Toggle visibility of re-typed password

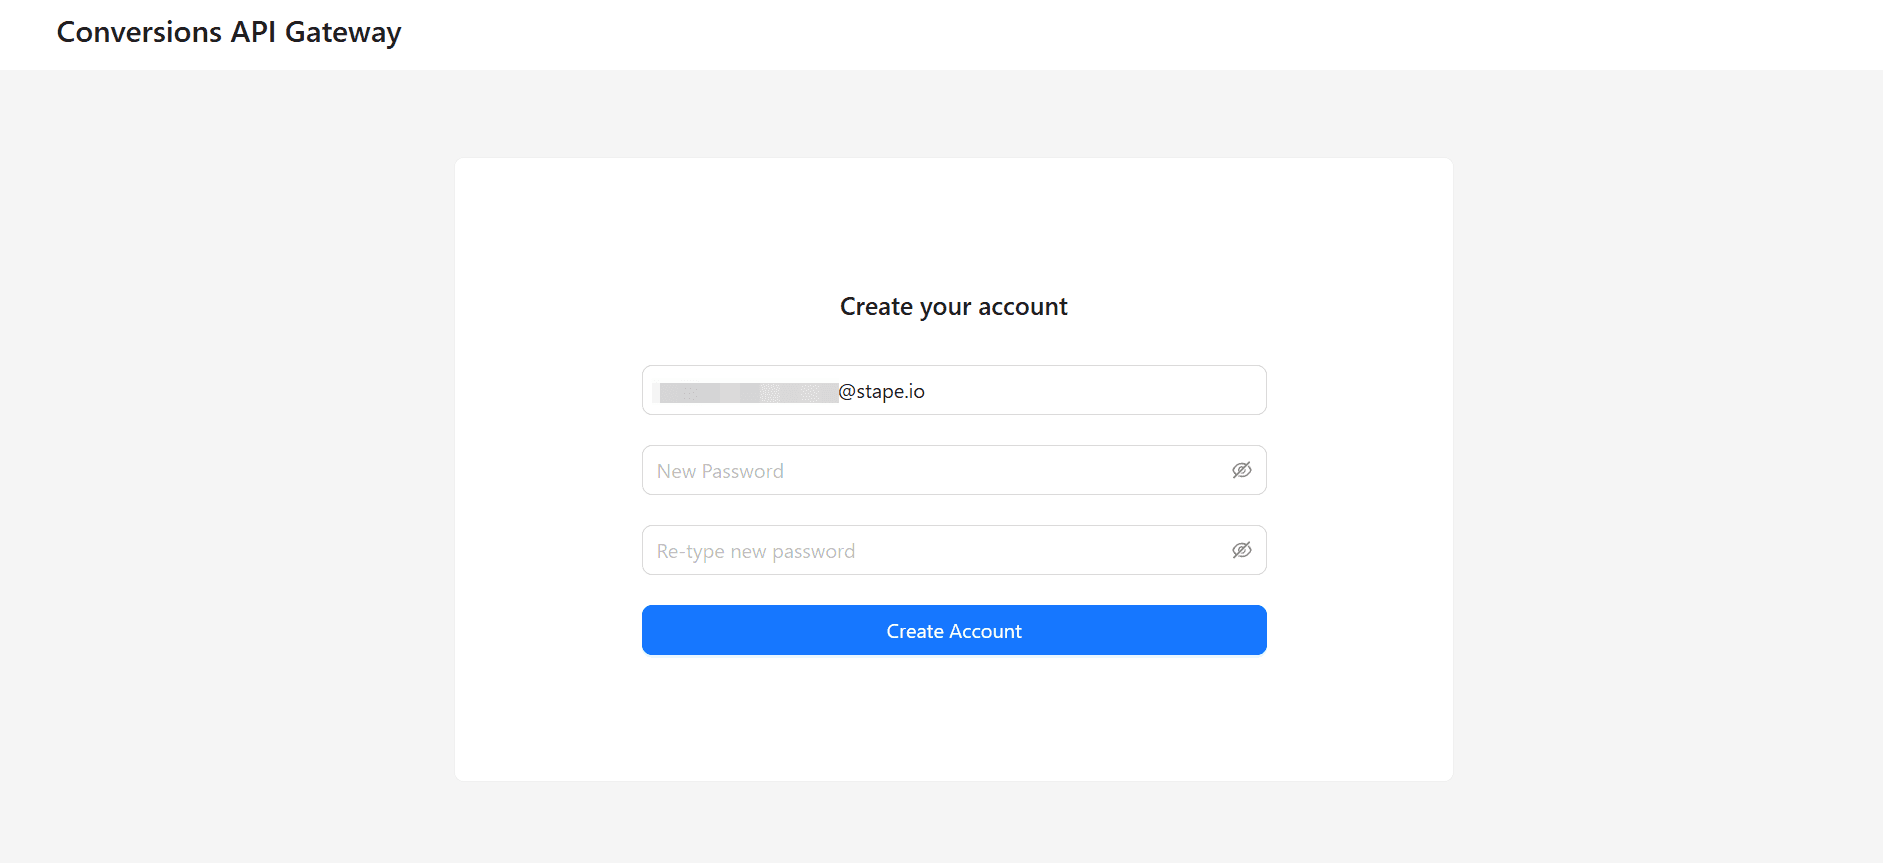1241,550
